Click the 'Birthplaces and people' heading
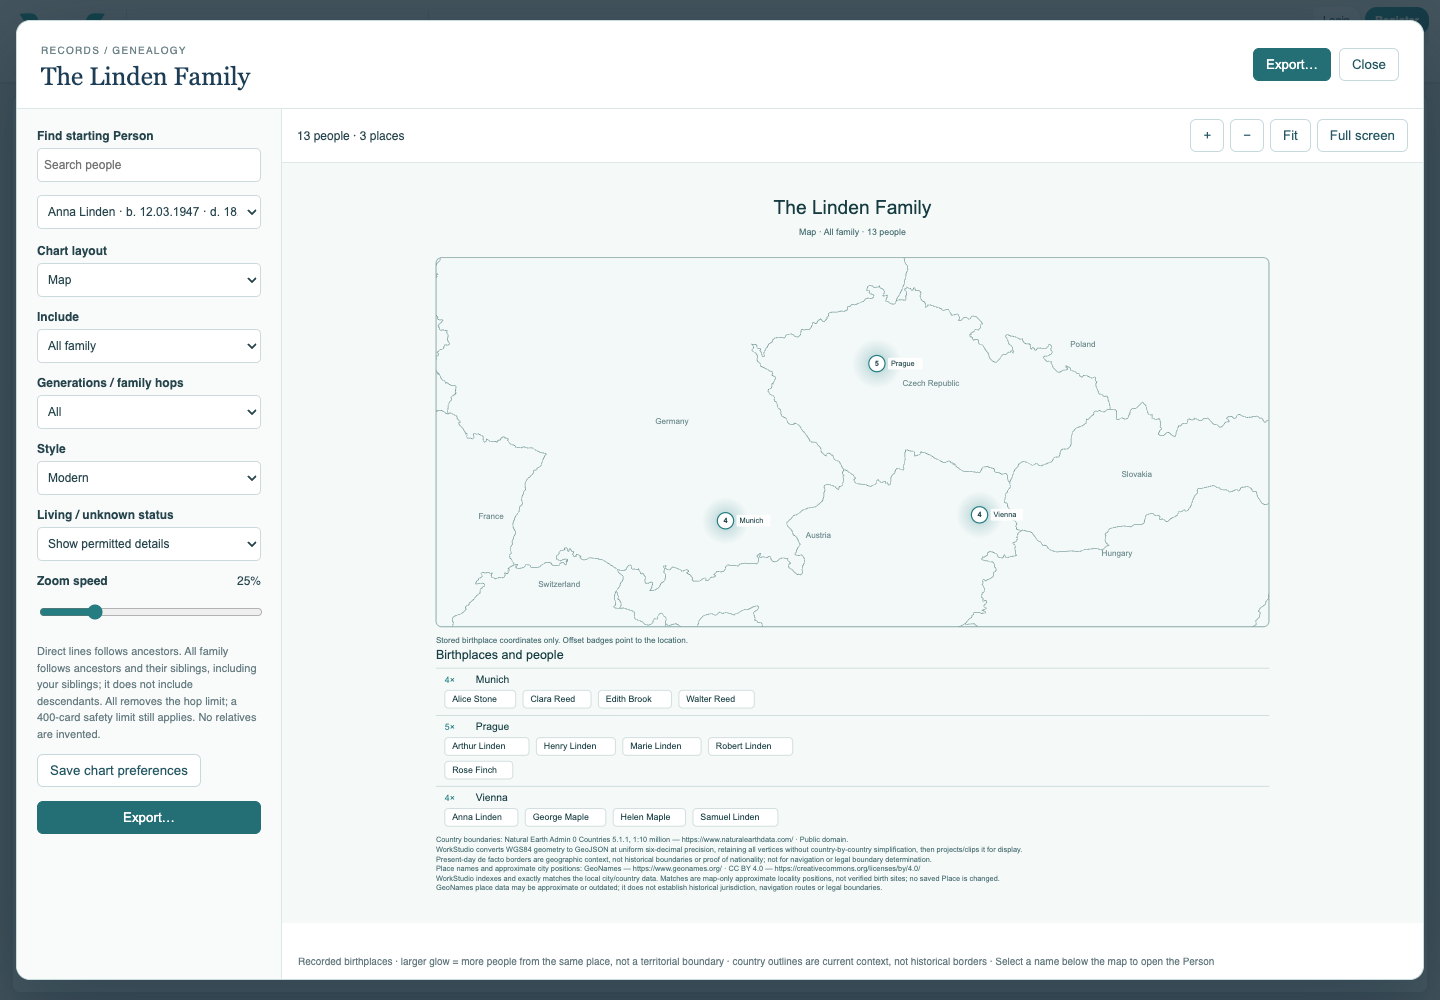This screenshot has width=1440, height=1000. pyautogui.click(x=500, y=655)
